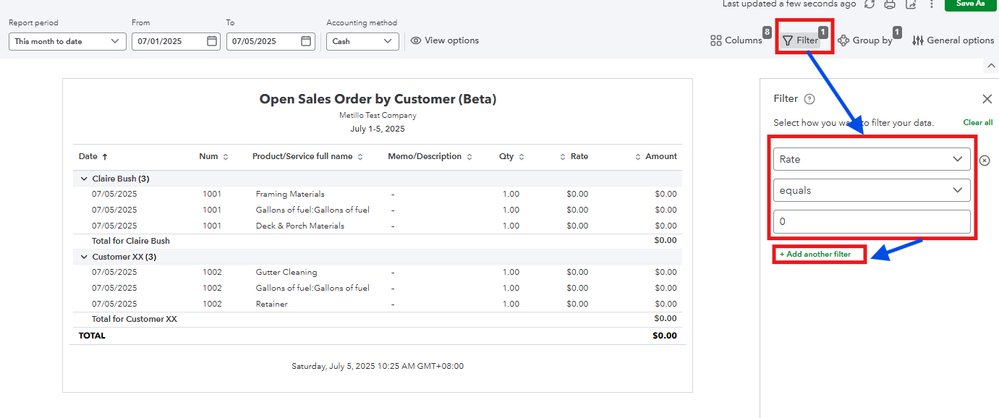Click Total for Customer XX row
This screenshot has height=418, width=999.
click(x=377, y=319)
